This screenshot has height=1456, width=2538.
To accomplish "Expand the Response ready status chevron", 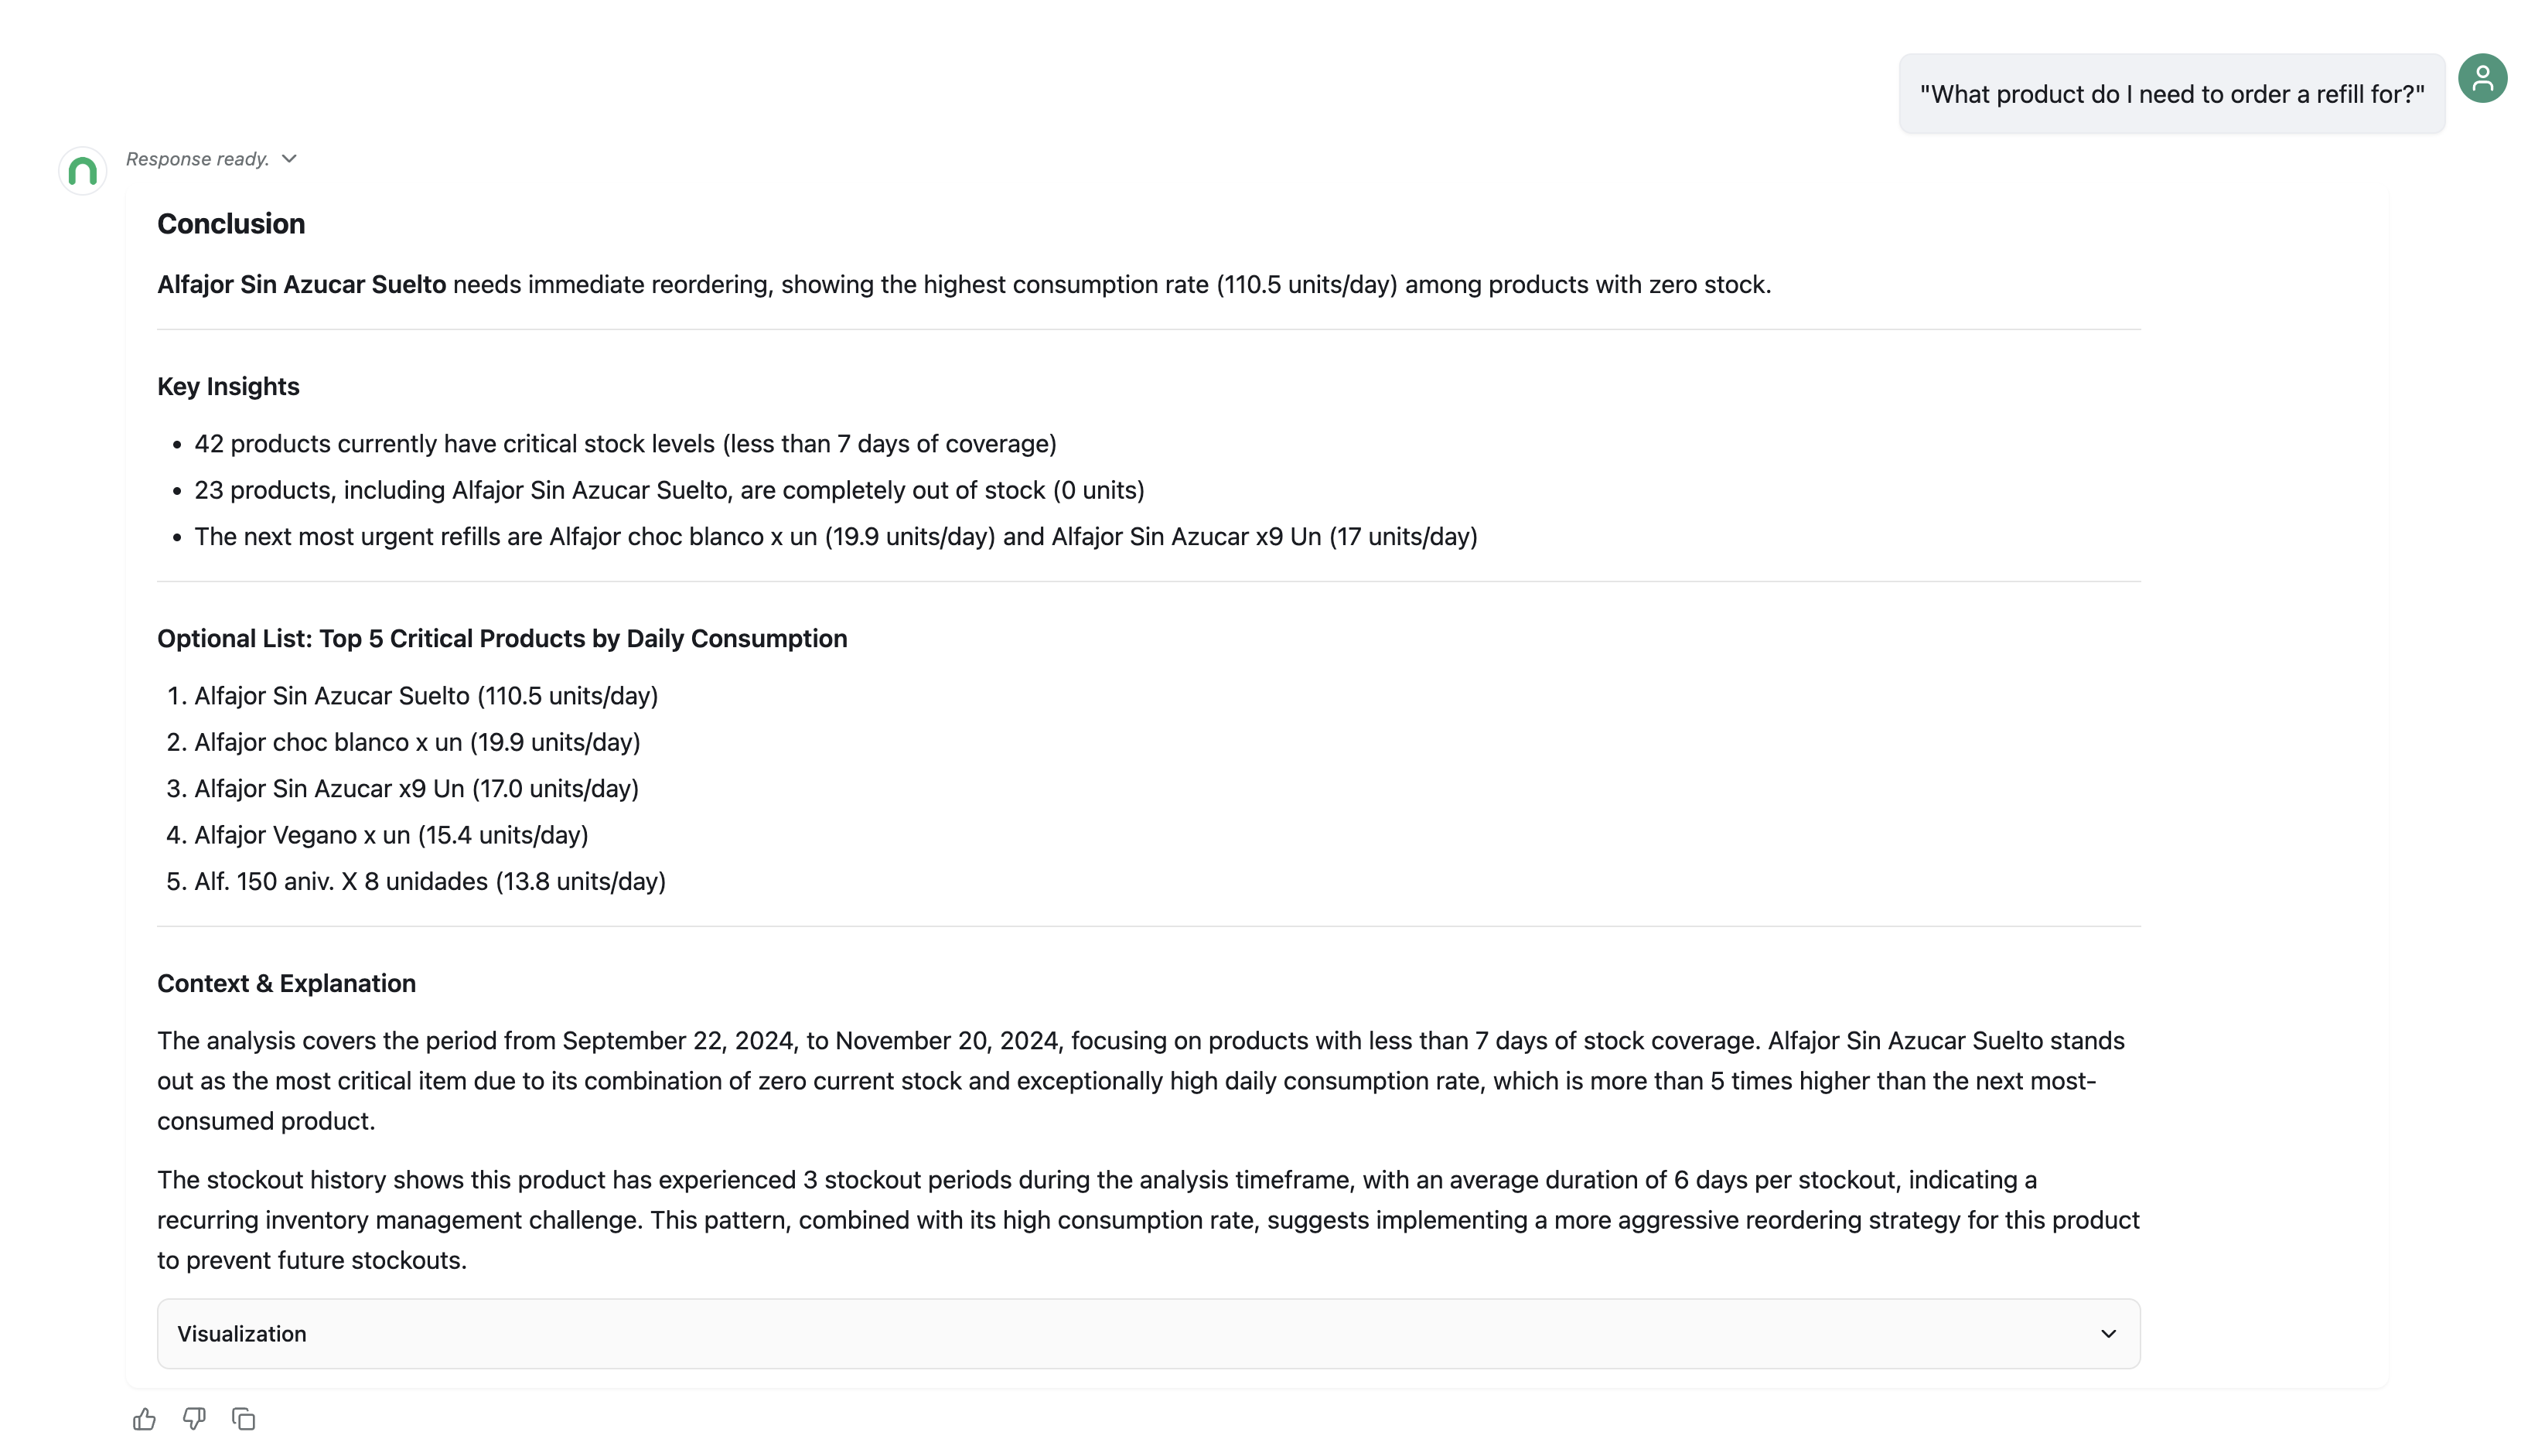I will click(x=289, y=159).
